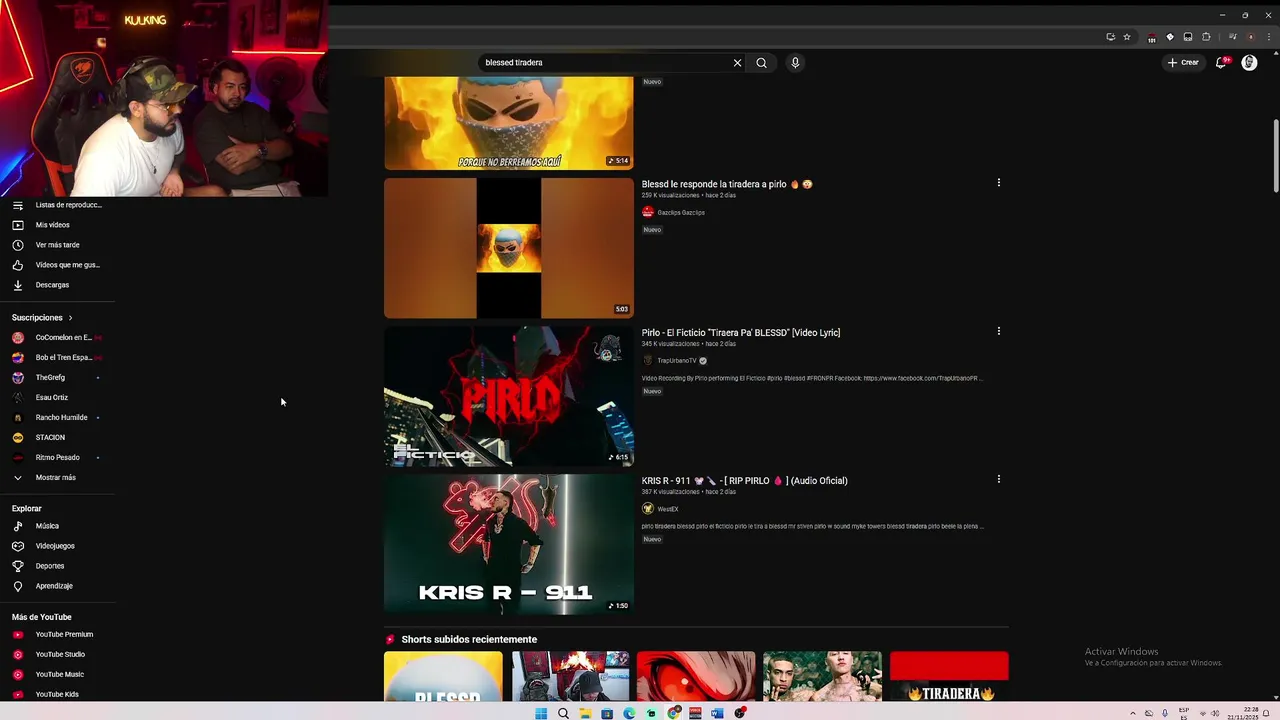Start voice search with the microphone icon
This screenshot has width=1280, height=720.
pos(795,63)
